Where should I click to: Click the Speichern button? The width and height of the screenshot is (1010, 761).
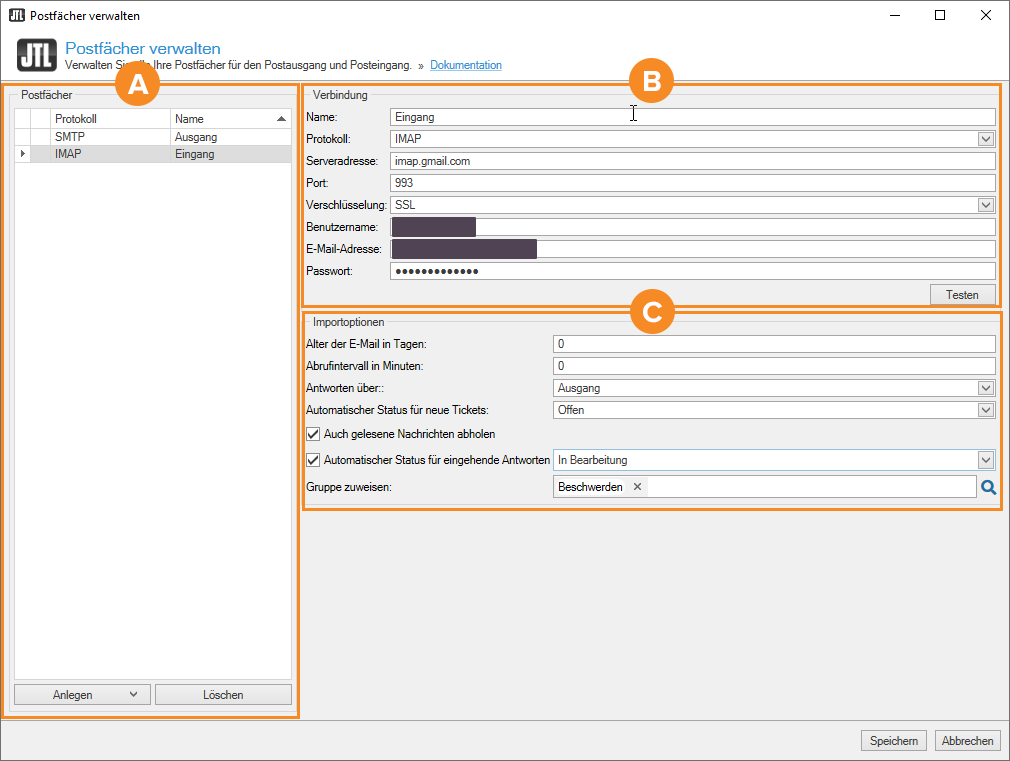coord(893,741)
